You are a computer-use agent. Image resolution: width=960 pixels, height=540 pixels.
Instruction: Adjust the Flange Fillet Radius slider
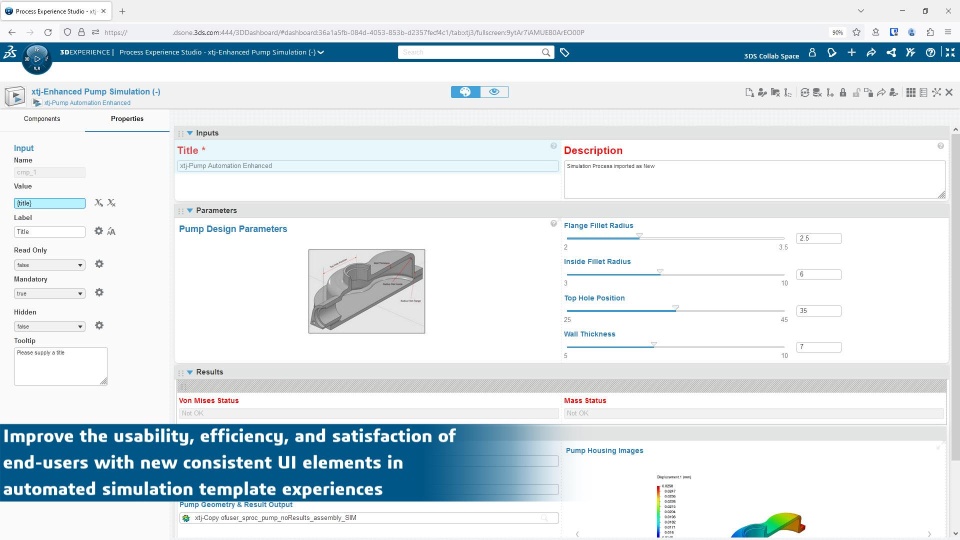(x=675, y=238)
